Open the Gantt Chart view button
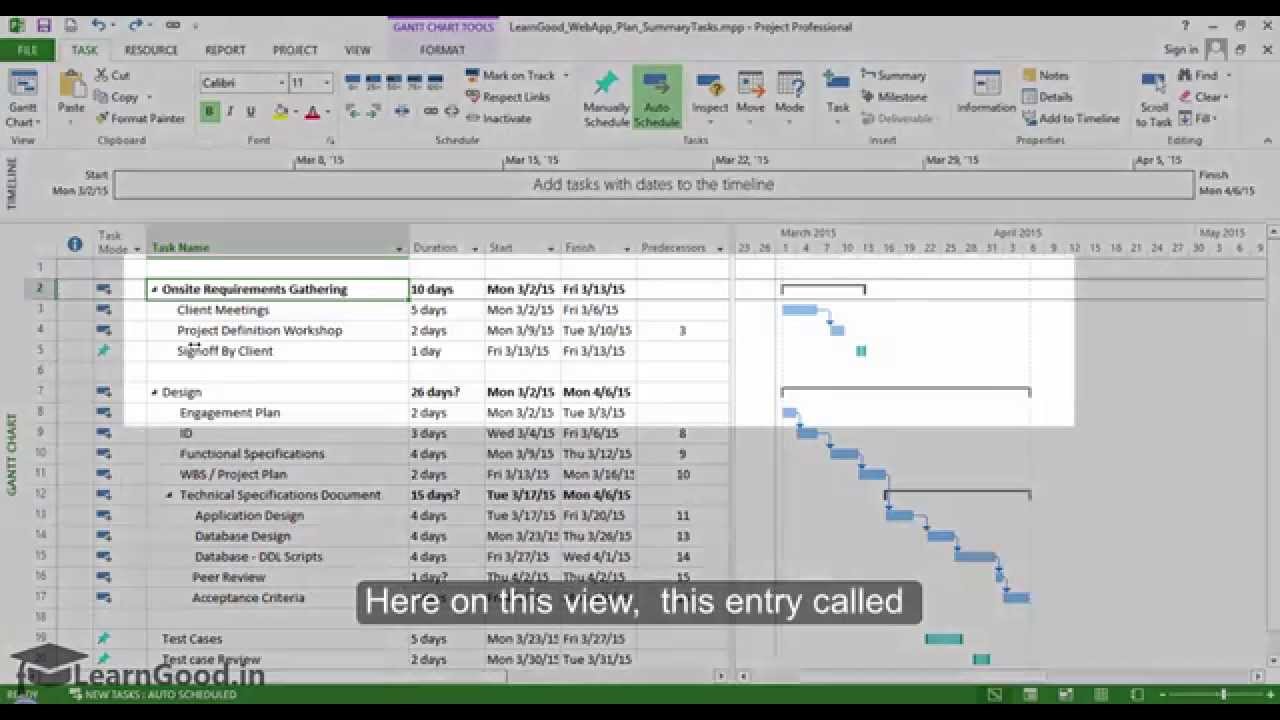Image resolution: width=1280 pixels, height=720 pixels. click(x=22, y=99)
